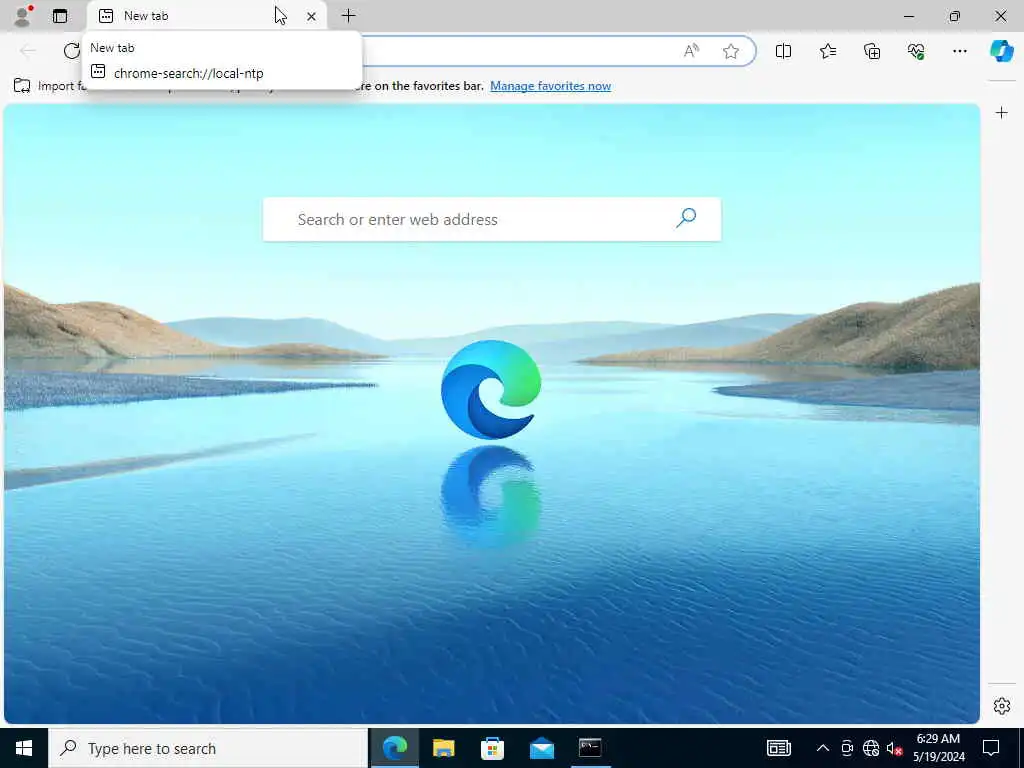This screenshot has width=1024, height=768.
Task: Click the Import favorites icon
Action: pyautogui.click(x=22, y=86)
